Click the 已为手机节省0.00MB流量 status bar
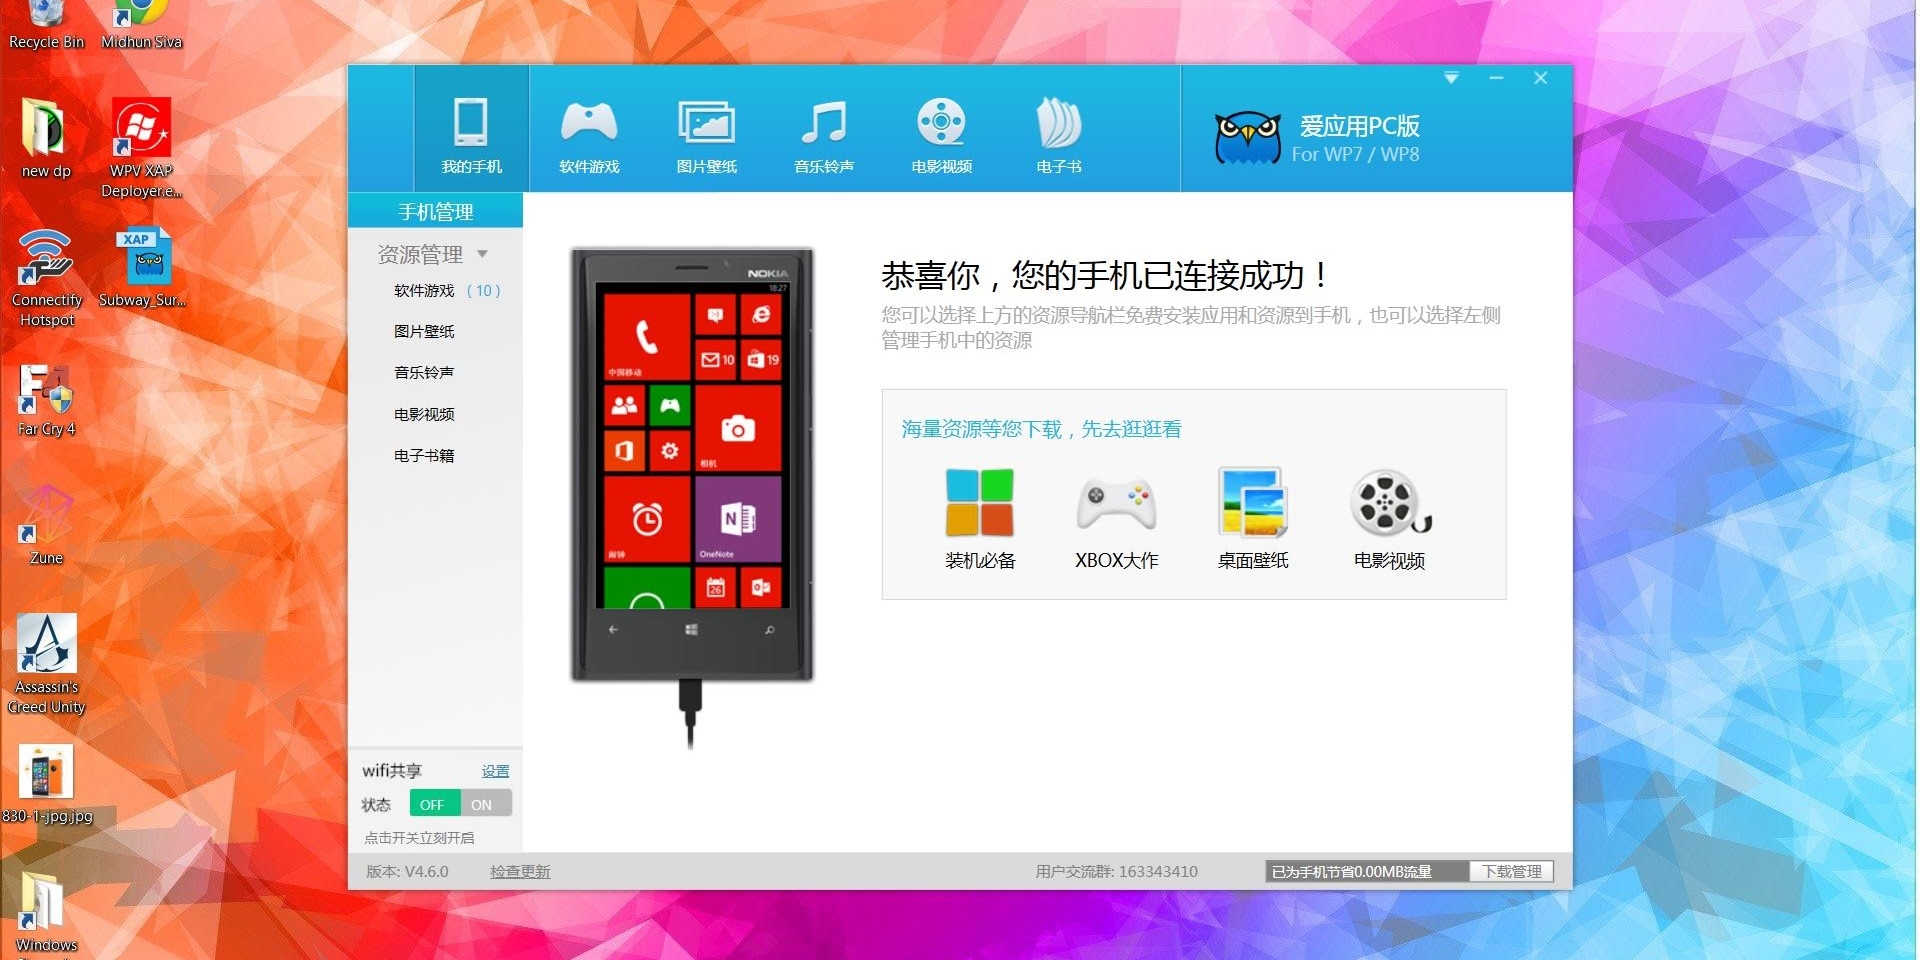This screenshot has width=1920, height=960. pyautogui.click(x=1367, y=872)
